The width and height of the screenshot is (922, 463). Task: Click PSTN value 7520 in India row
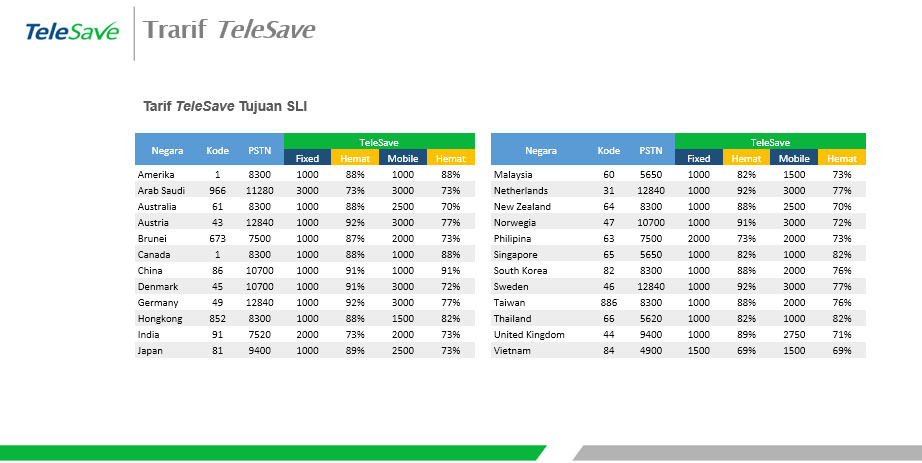259,335
